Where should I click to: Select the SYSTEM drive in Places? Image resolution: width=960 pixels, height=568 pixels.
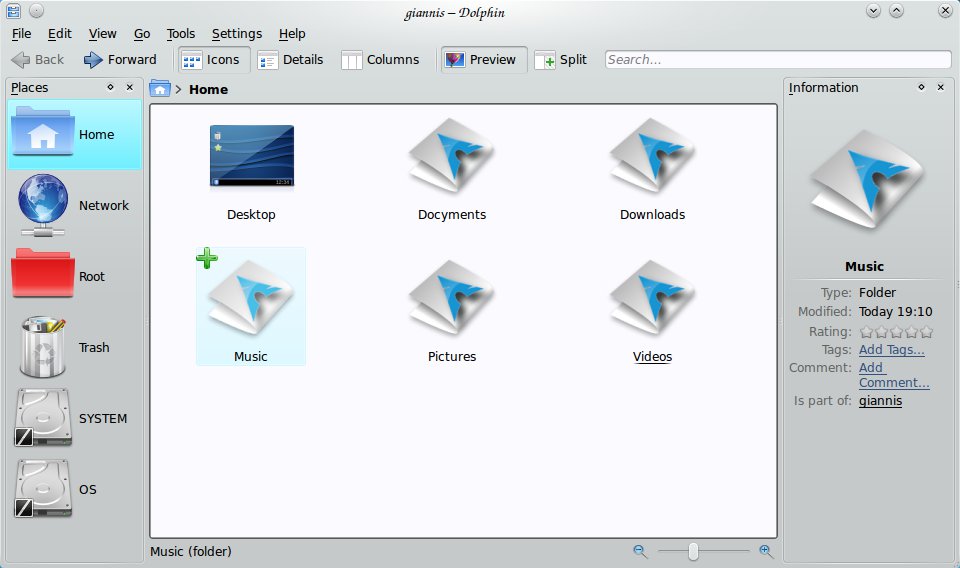coord(74,419)
